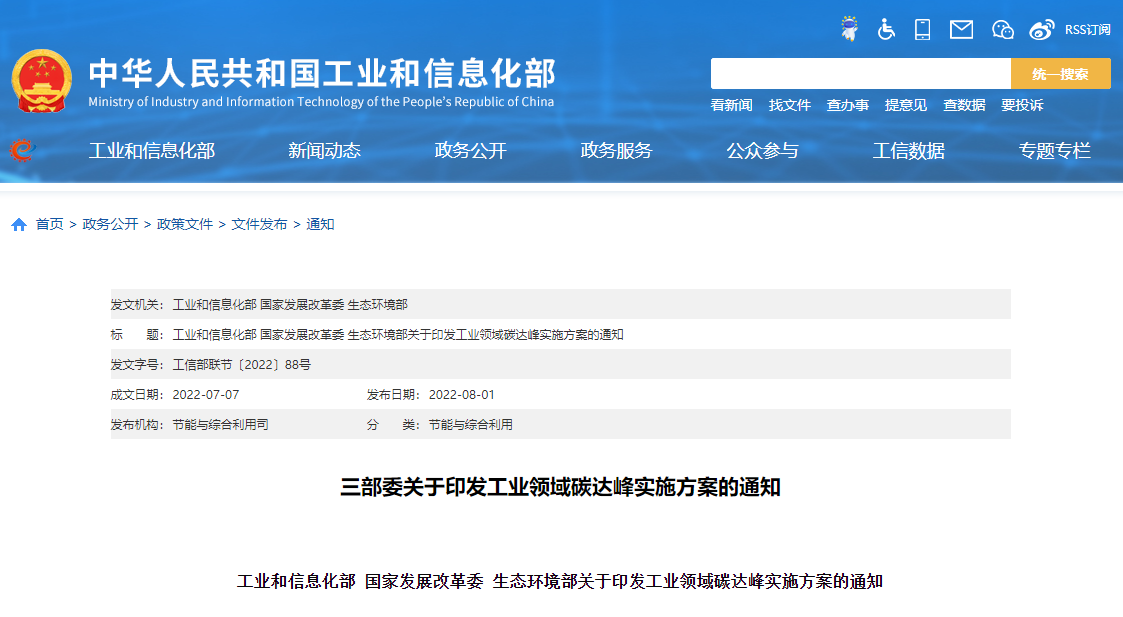Open the 提意见 quick link
The width and height of the screenshot is (1123, 617).
pos(906,105)
